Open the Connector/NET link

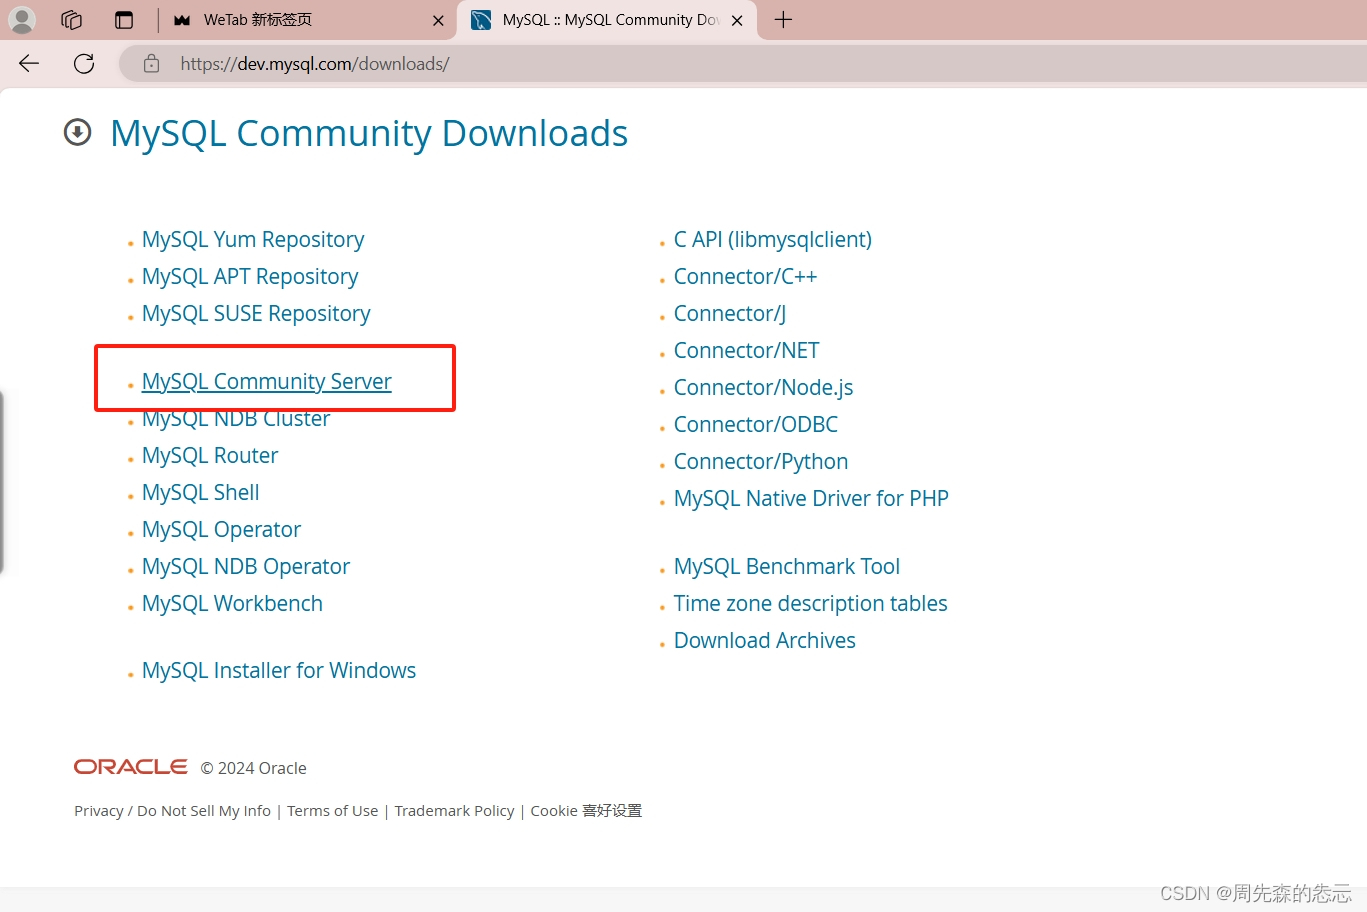tap(747, 351)
